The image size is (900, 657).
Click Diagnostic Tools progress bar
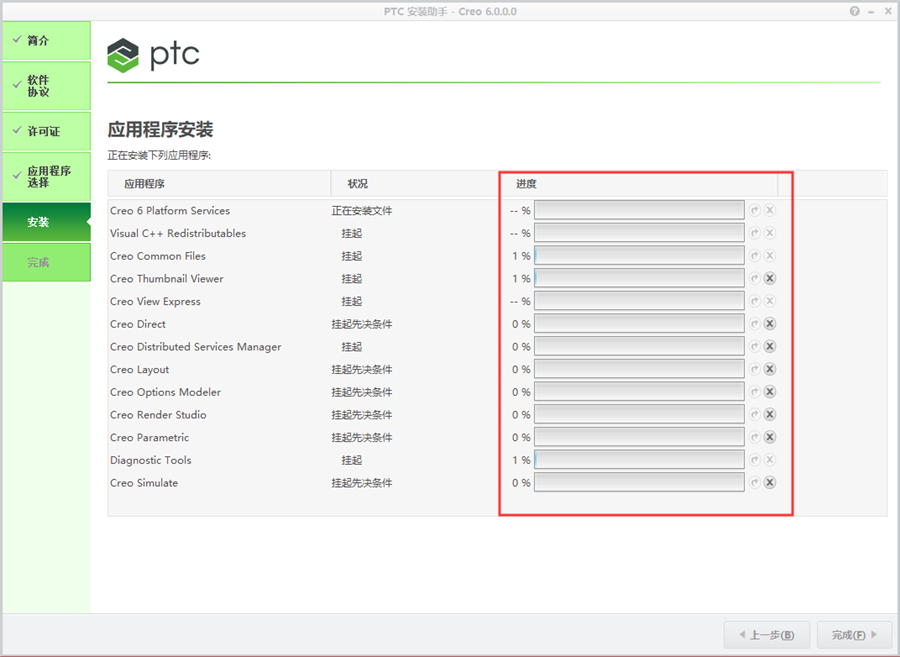[x=639, y=459]
